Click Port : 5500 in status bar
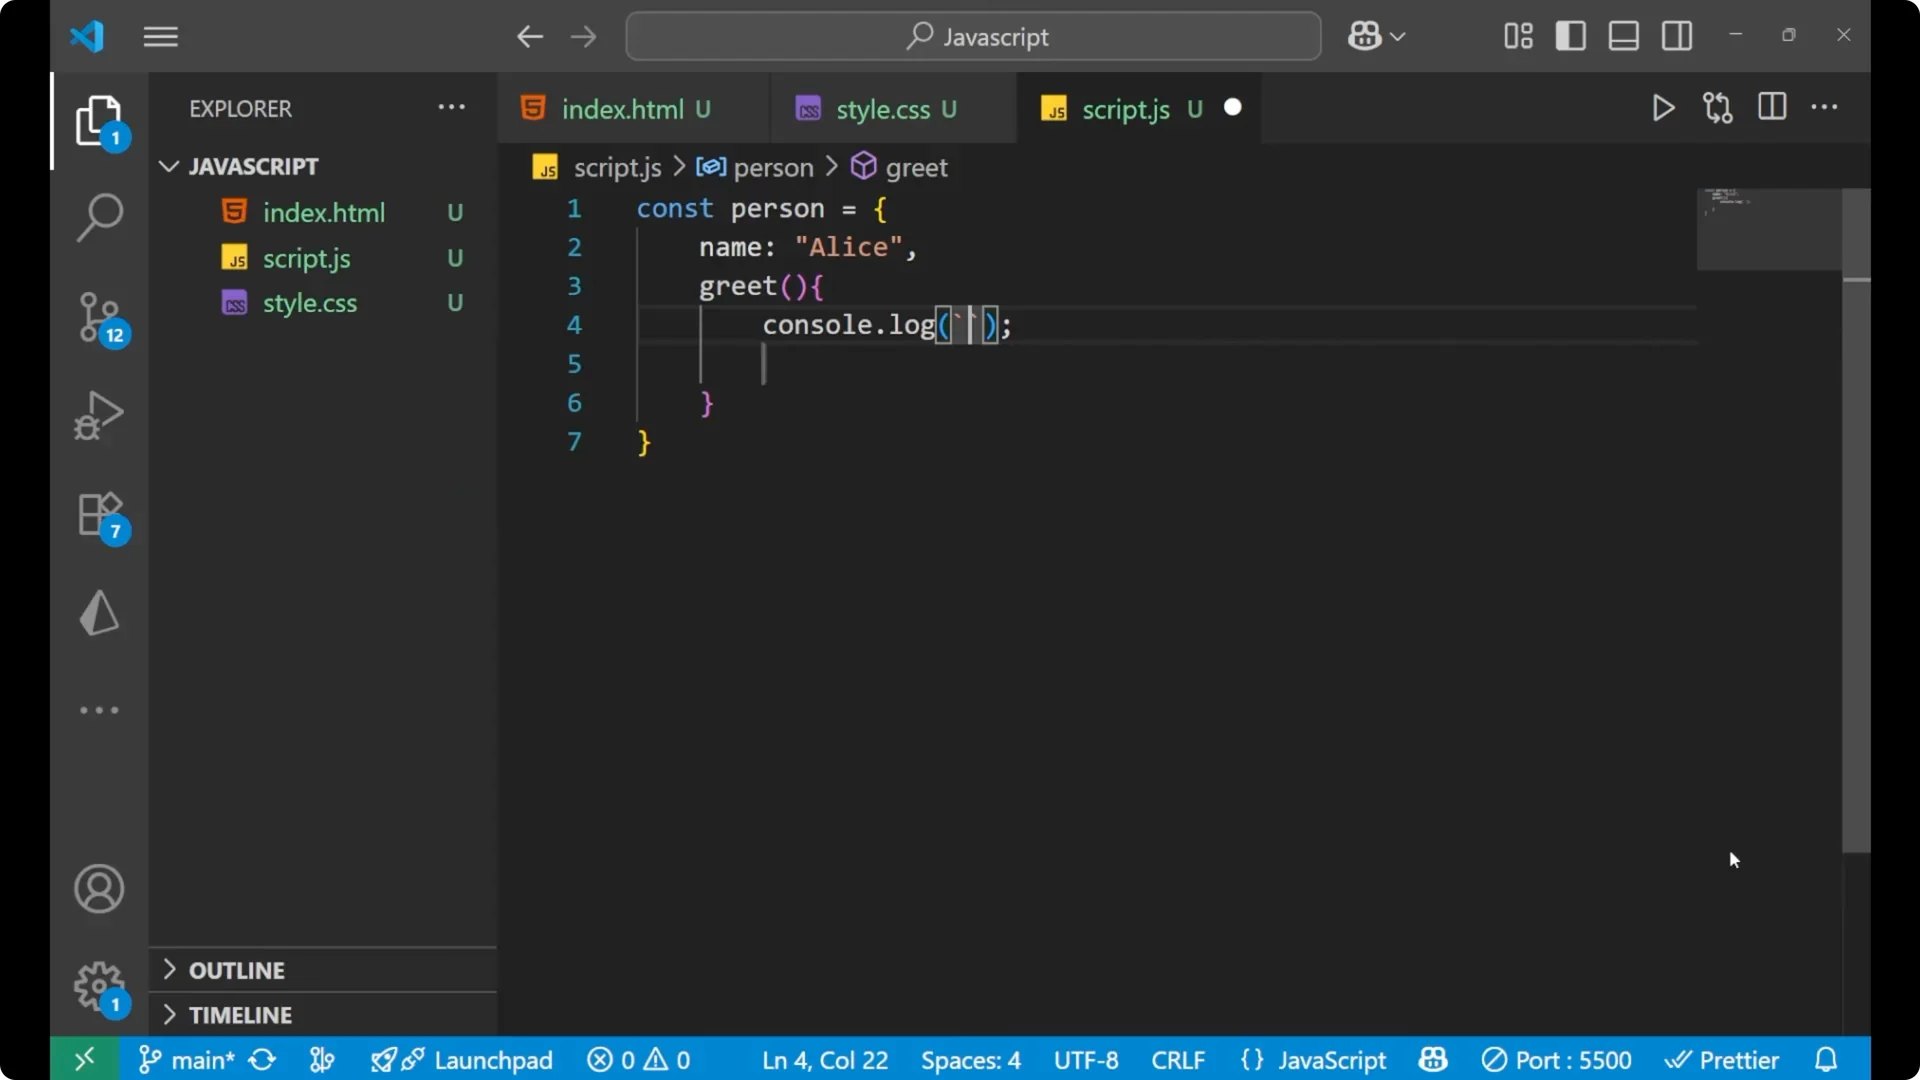Screen dimensions: 1920x1080 point(1556,1060)
